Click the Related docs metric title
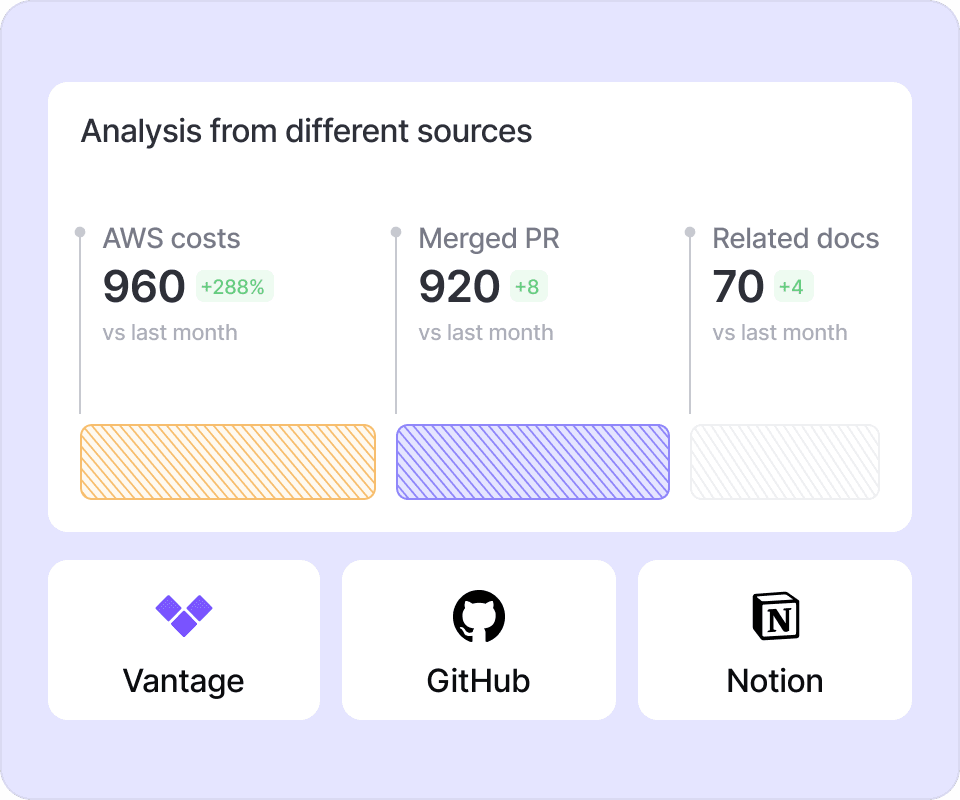Viewport: 960px width, 800px height. coord(795,238)
